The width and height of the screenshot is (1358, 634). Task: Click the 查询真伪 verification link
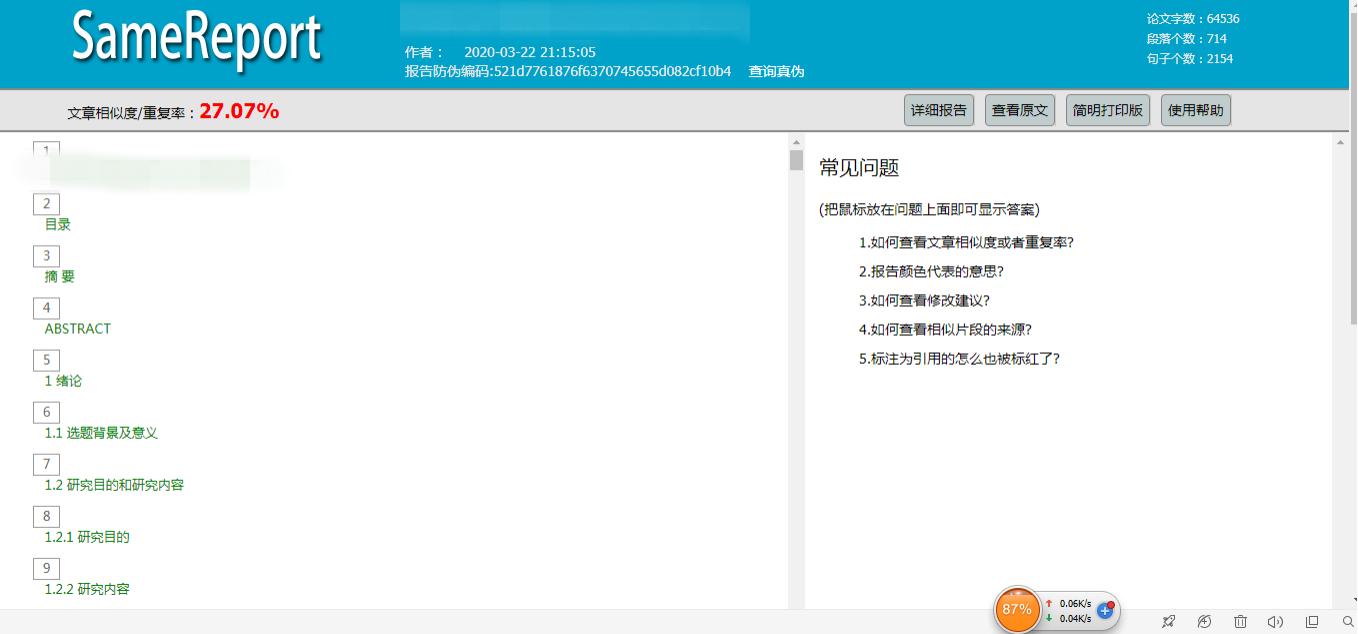coord(775,71)
